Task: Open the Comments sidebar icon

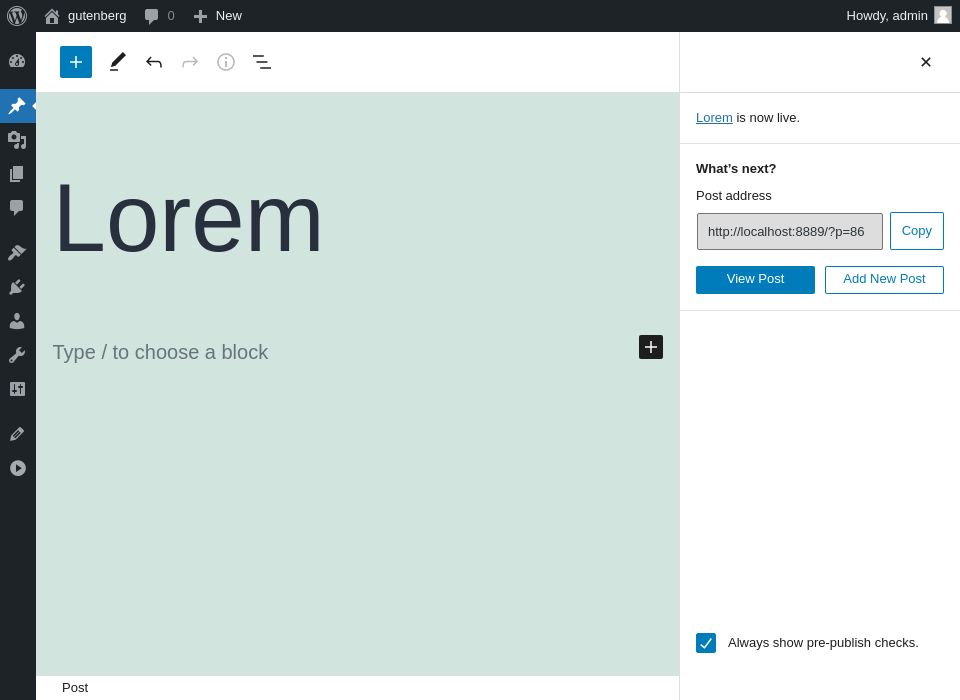Action: pos(17,208)
